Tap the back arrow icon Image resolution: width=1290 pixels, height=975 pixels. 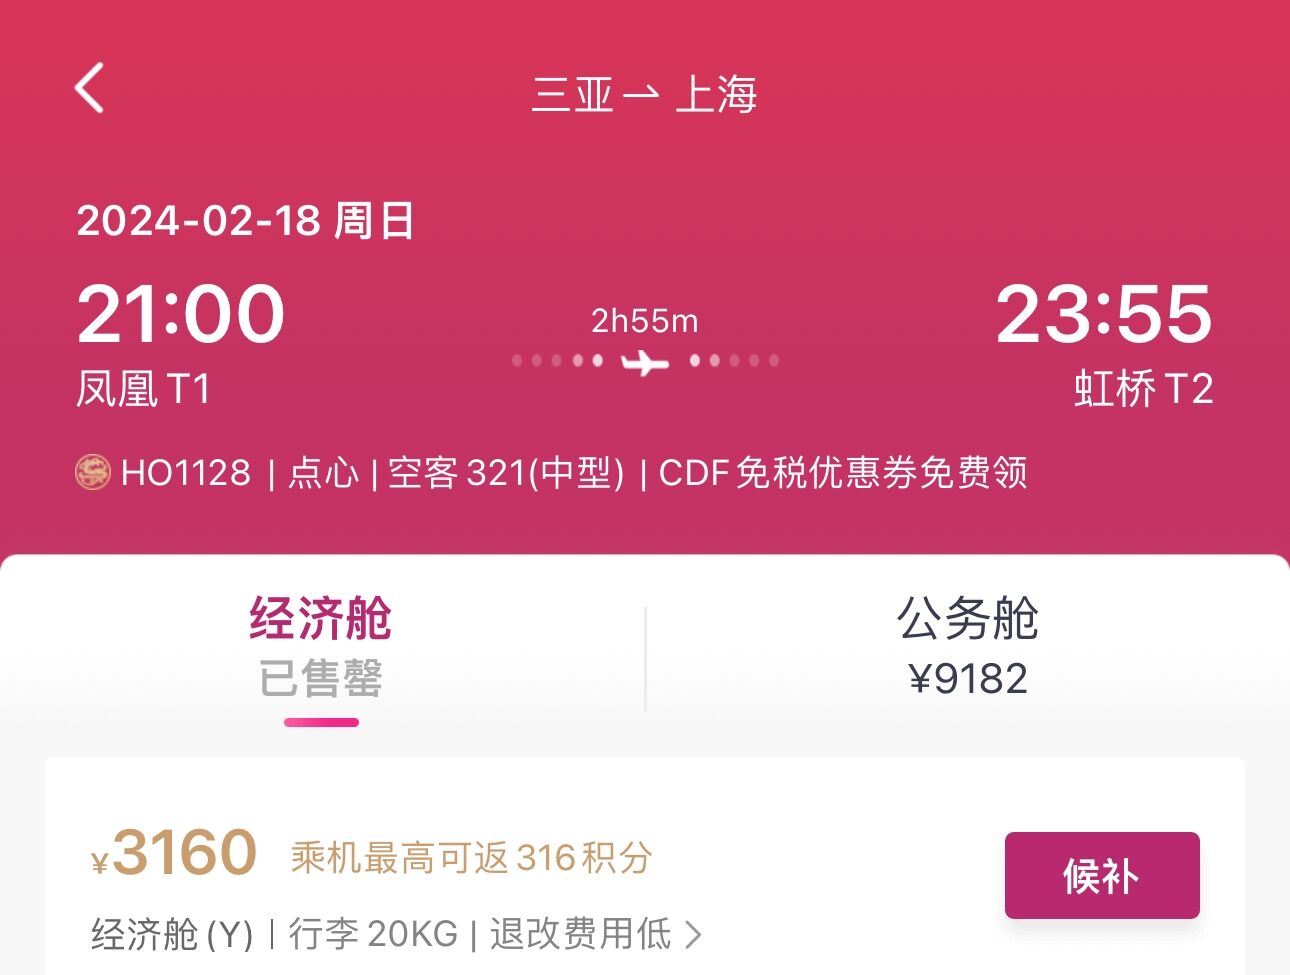tap(90, 88)
